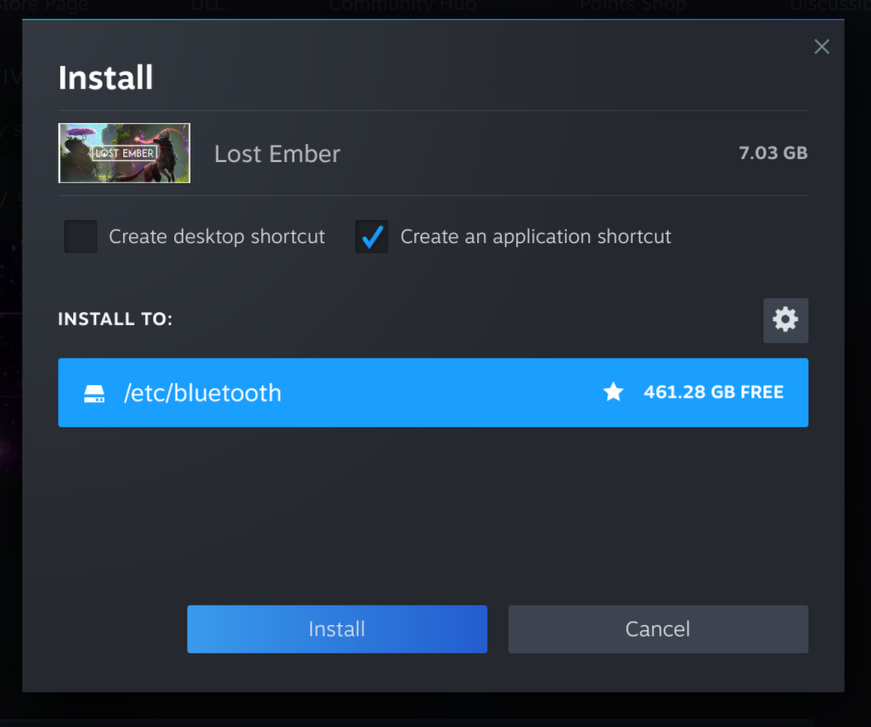Click the Lost Ember title text
The width and height of the screenshot is (871, 727).
click(277, 154)
